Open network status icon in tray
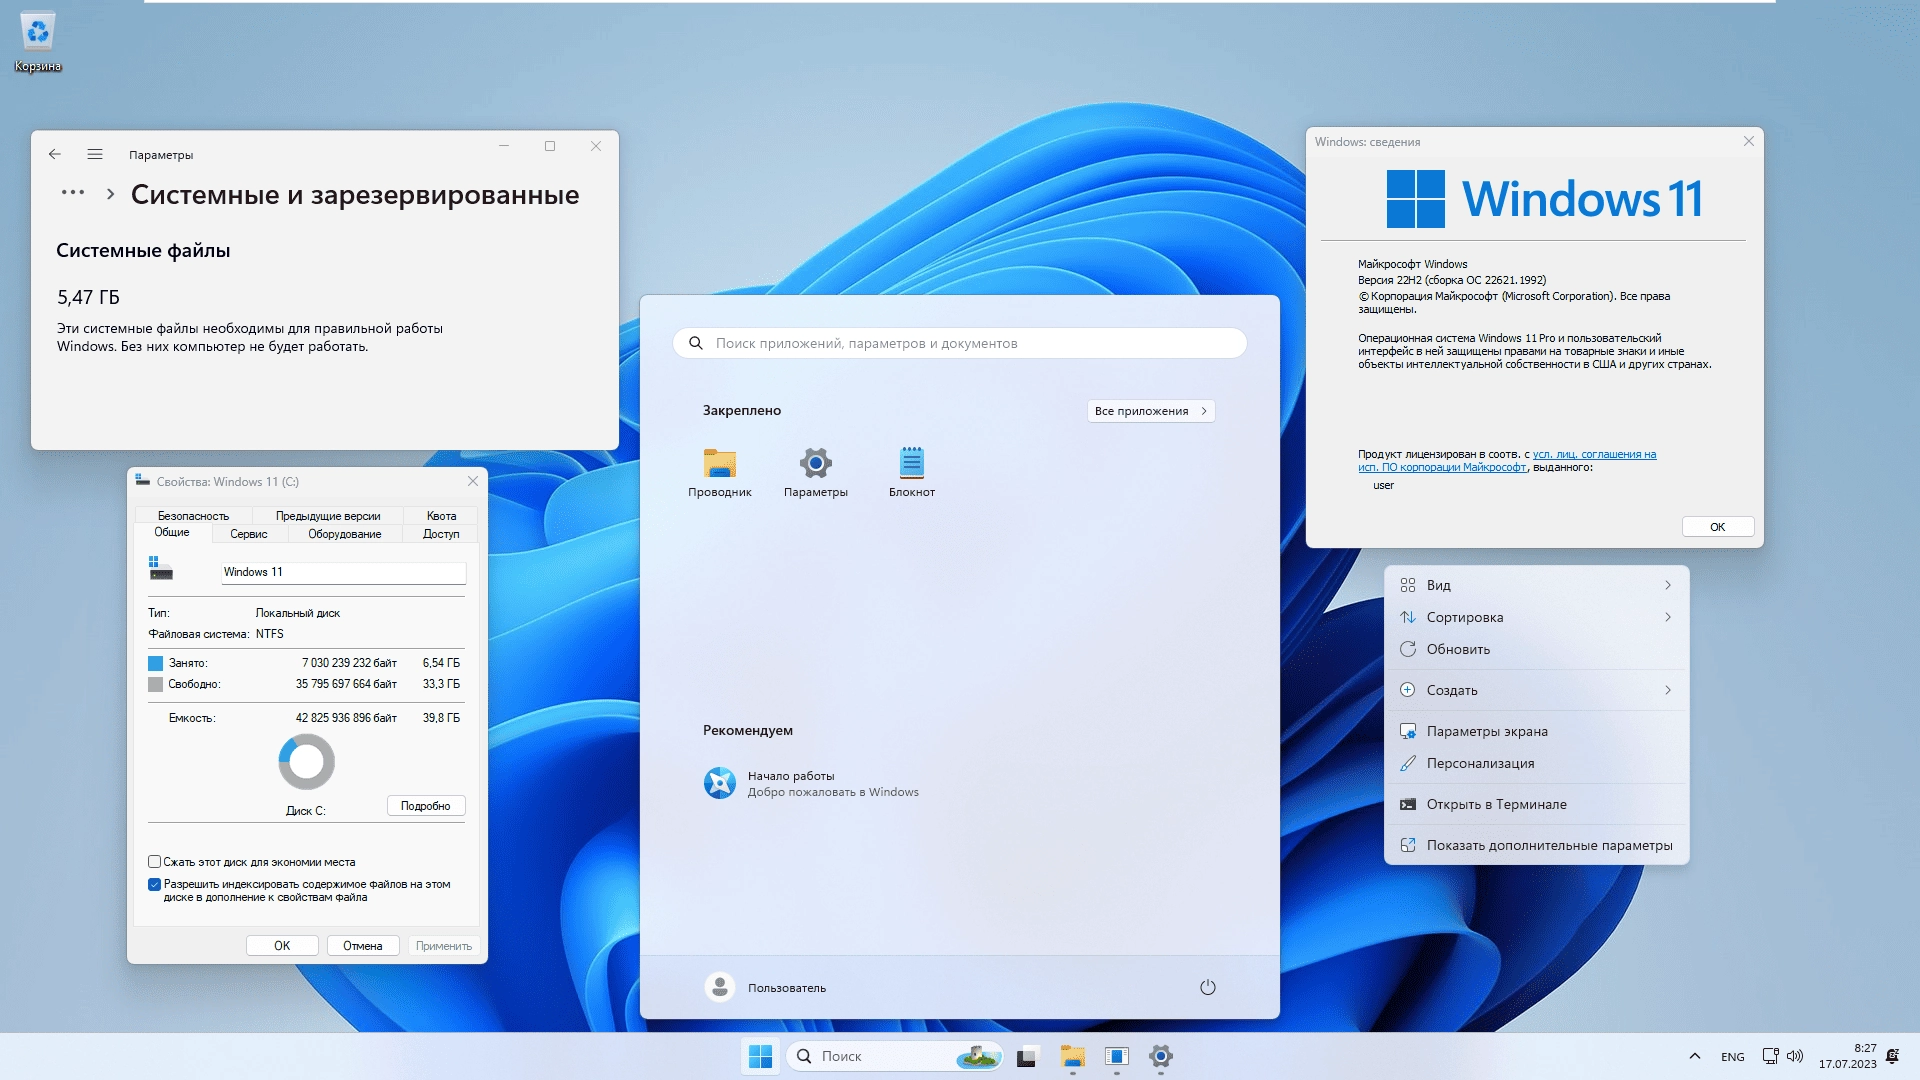The height and width of the screenshot is (1080, 1920). point(1771,1056)
